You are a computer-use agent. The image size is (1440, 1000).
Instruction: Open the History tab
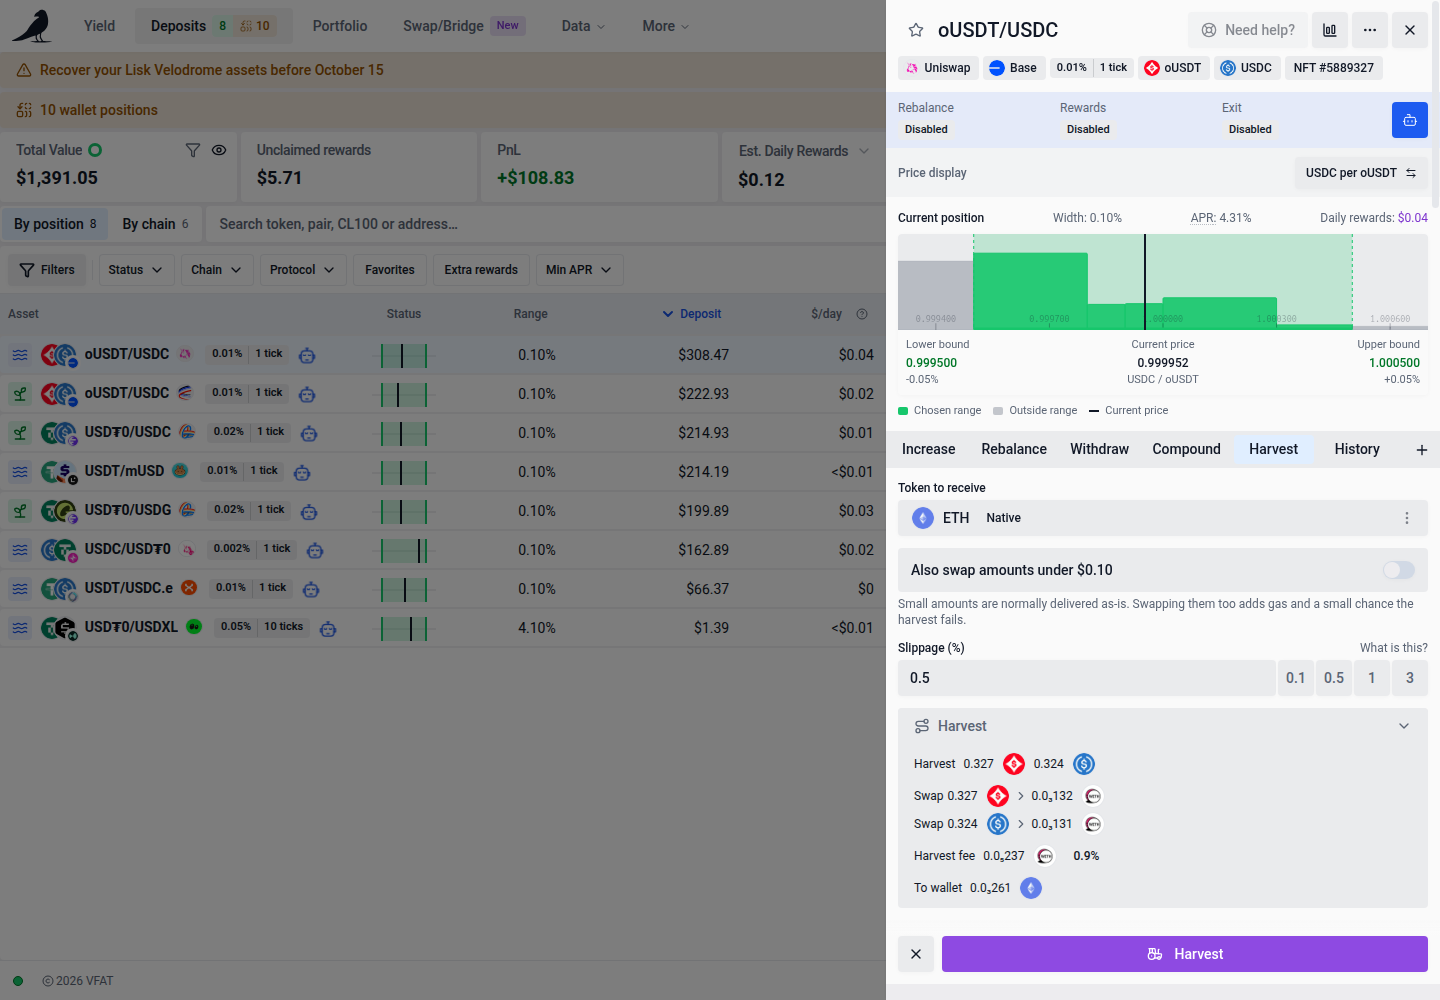point(1357,450)
